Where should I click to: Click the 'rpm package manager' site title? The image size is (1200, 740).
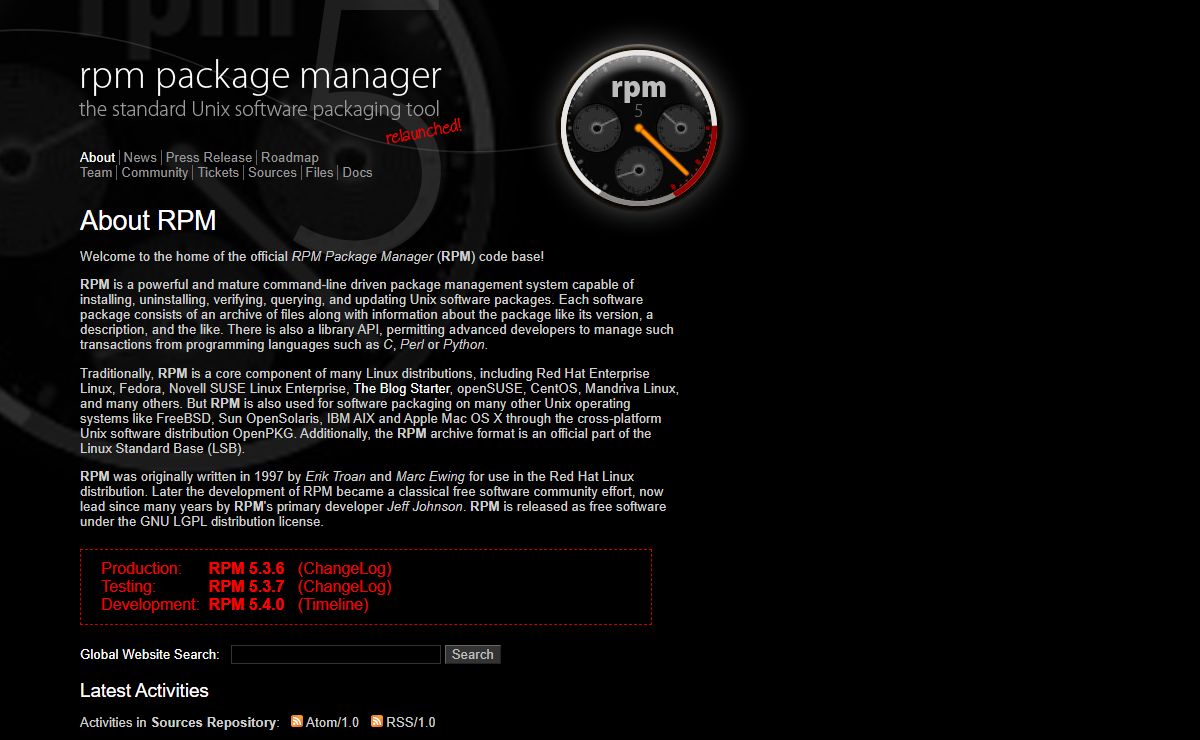(x=260, y=77)
